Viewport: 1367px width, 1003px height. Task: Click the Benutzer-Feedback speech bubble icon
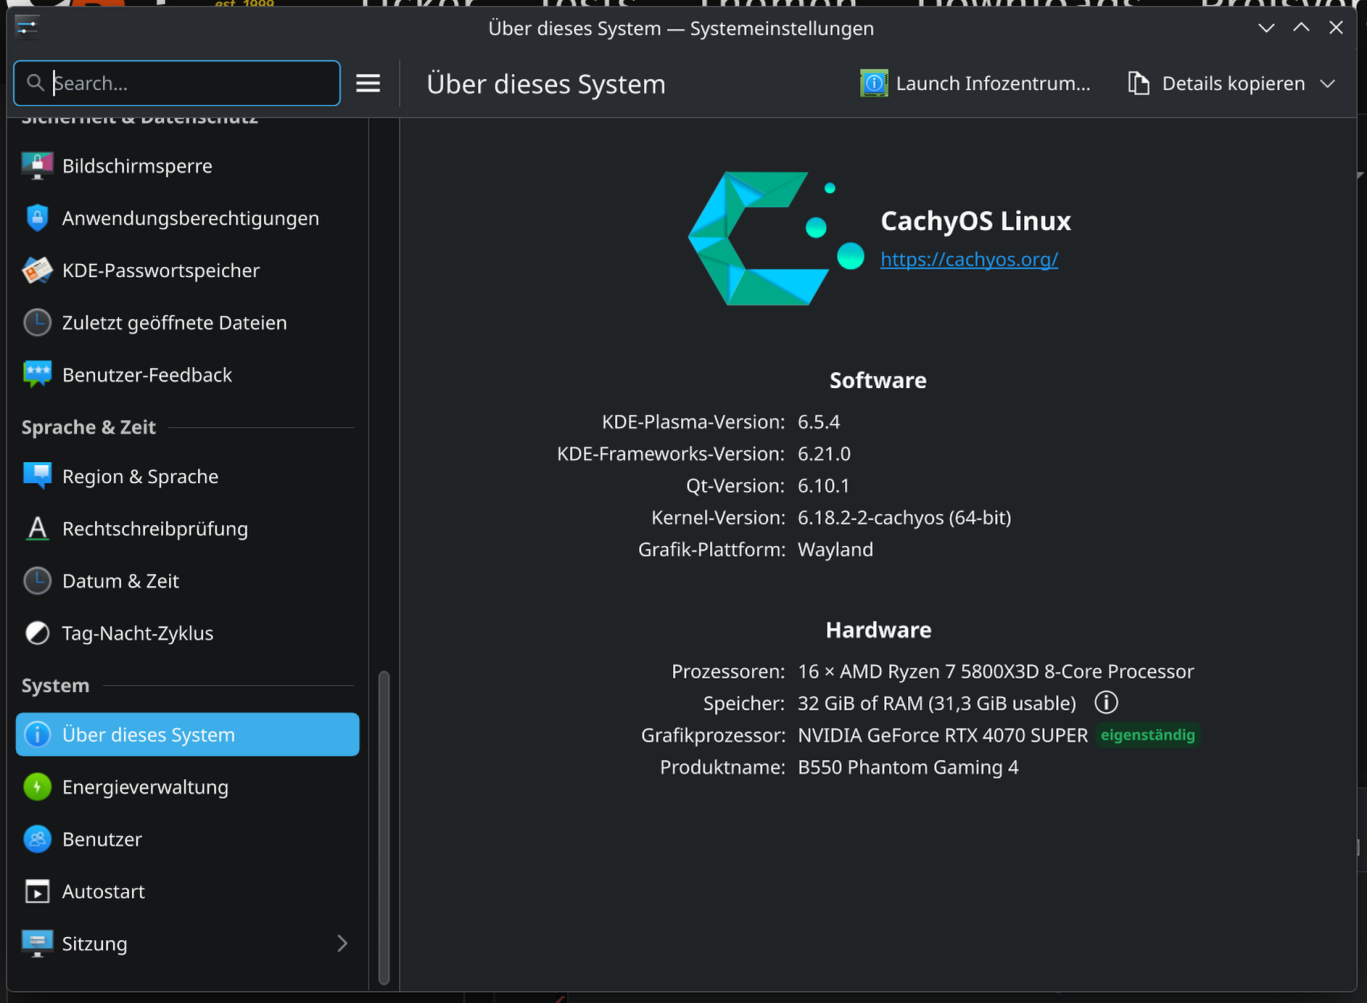tap(37, 375)
